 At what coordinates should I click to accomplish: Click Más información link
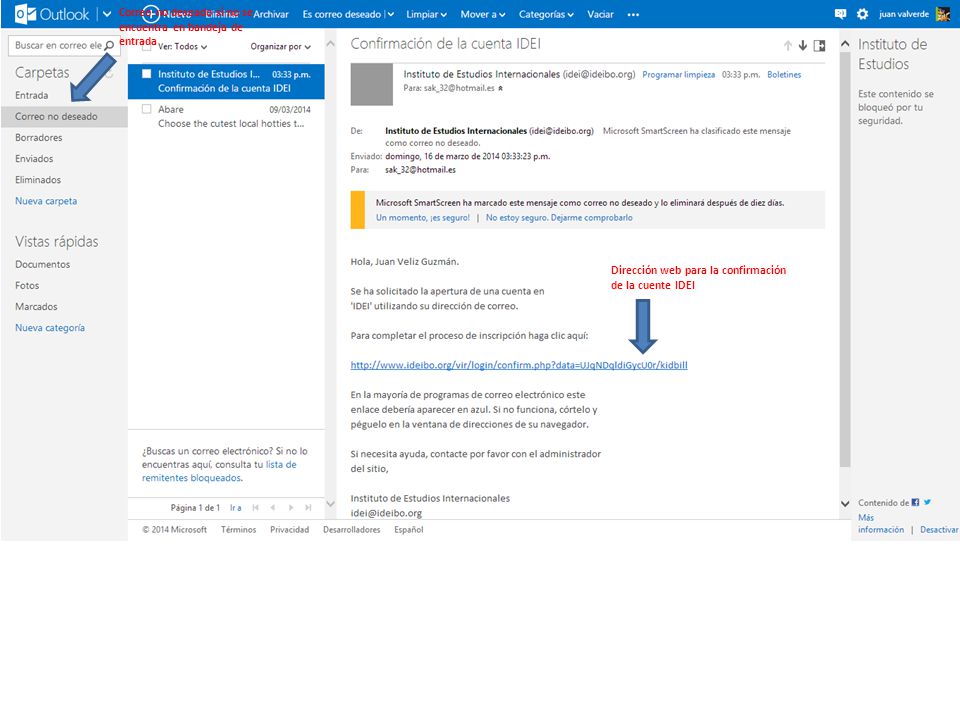click(880, 523)
